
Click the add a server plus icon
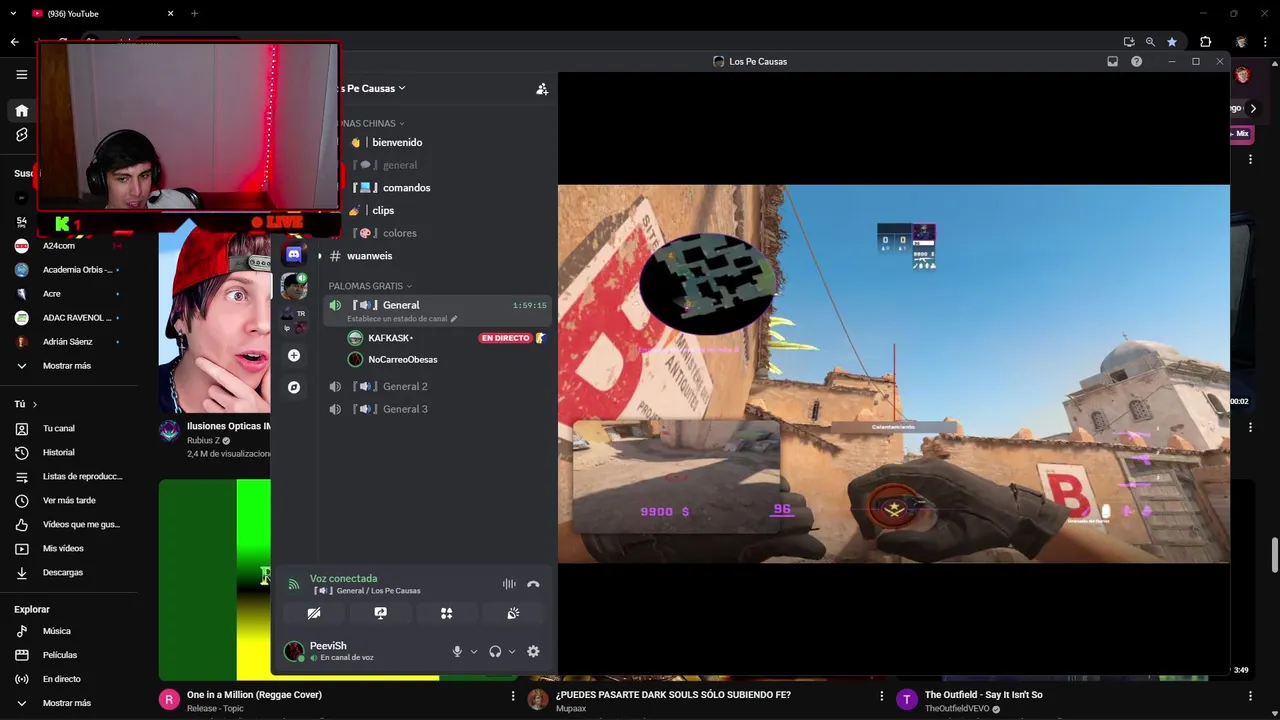(294, 355)
